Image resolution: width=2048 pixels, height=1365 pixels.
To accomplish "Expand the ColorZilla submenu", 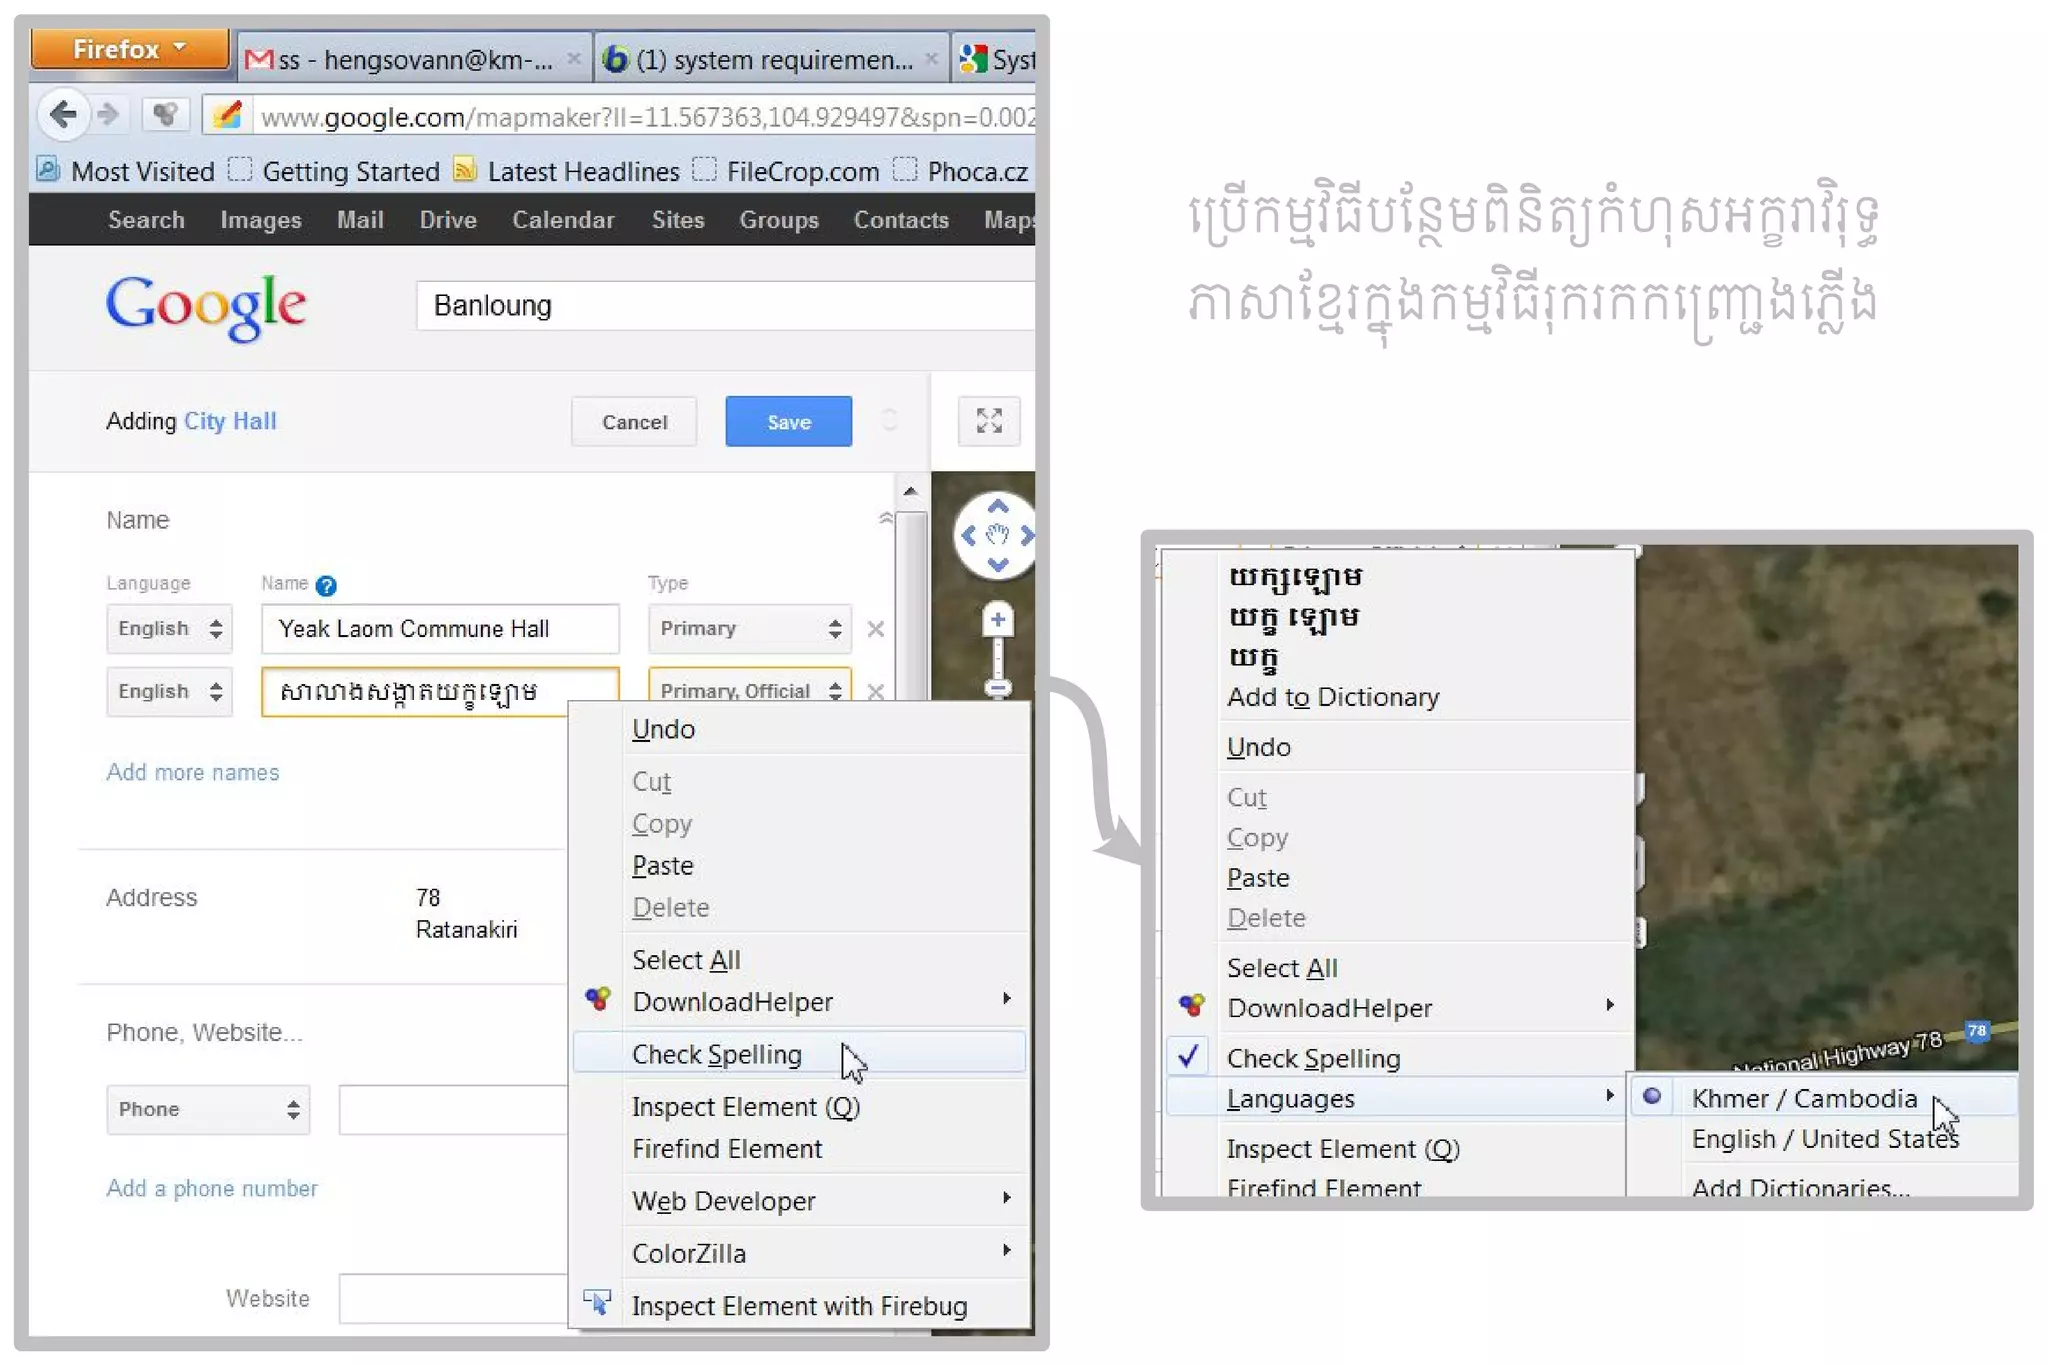I will click(x=799, y=1253).
